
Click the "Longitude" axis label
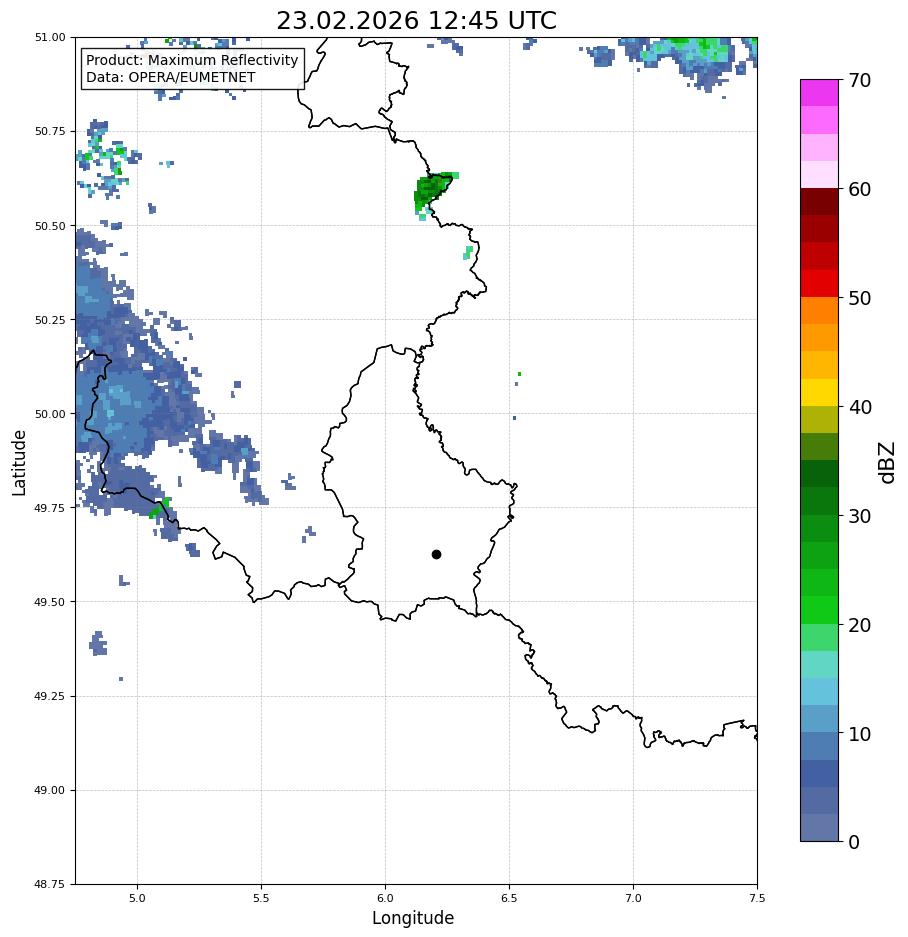413,918
